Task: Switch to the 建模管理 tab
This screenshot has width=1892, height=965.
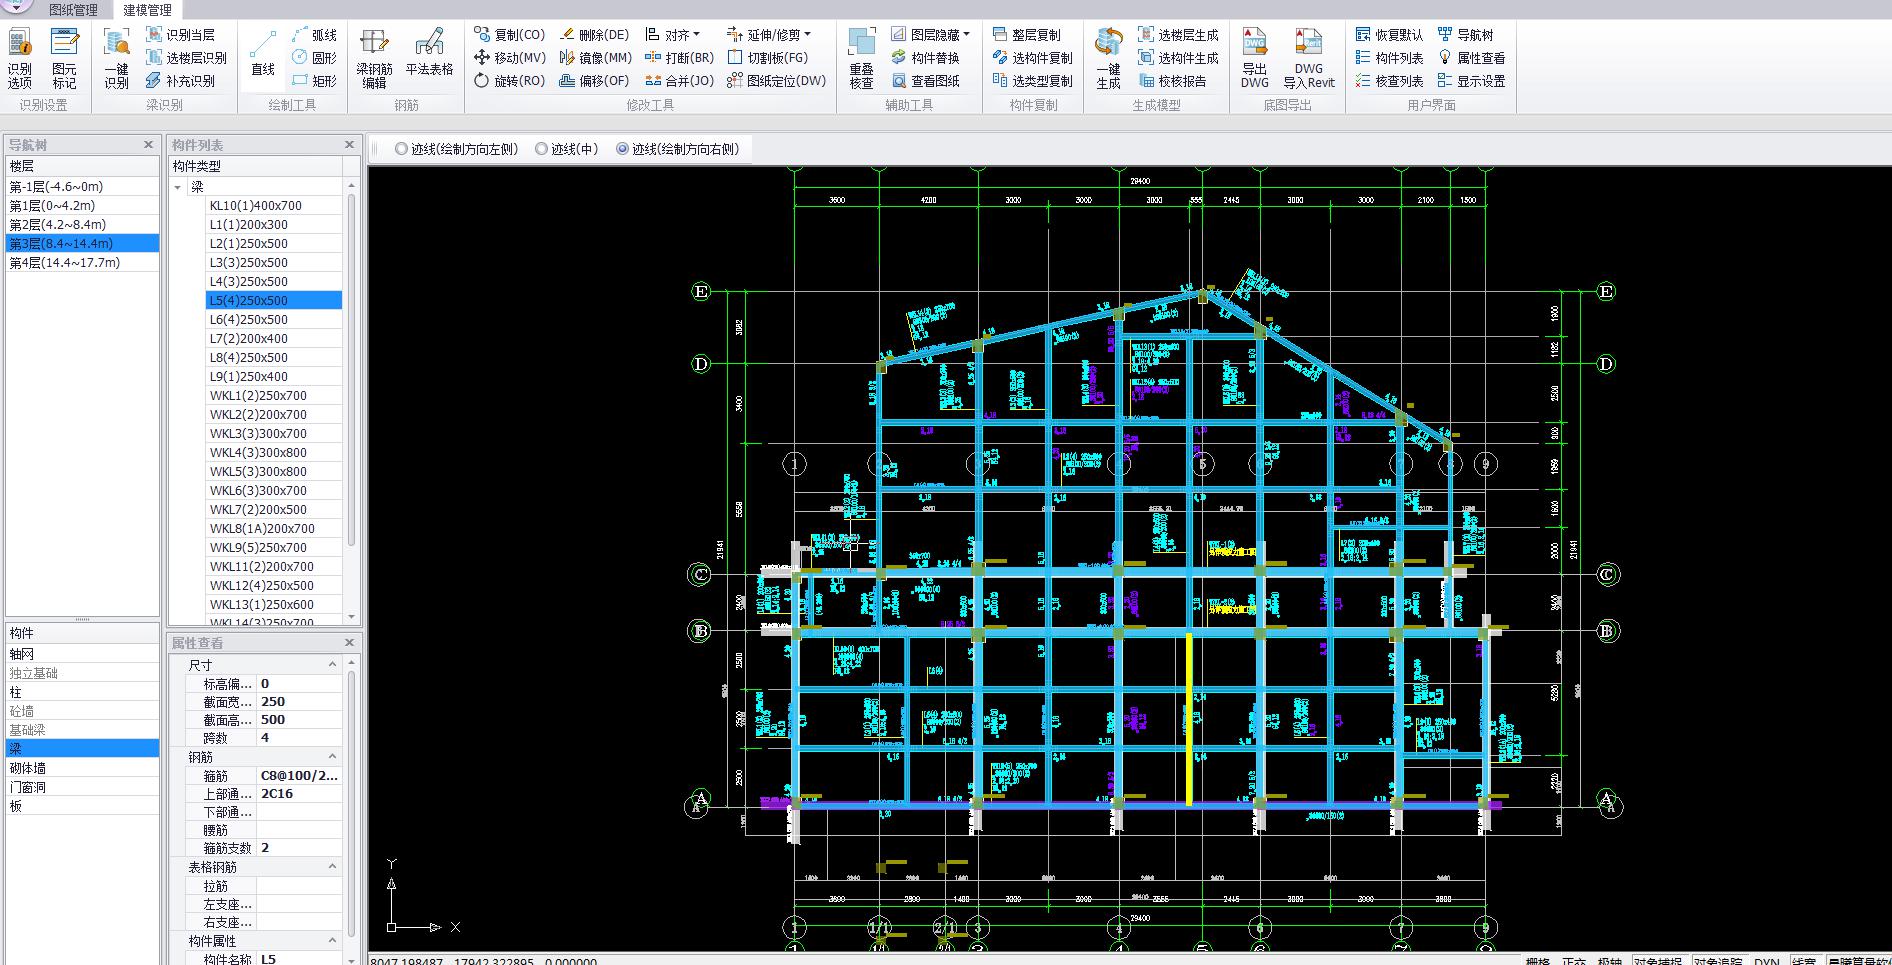Action: 148,10
